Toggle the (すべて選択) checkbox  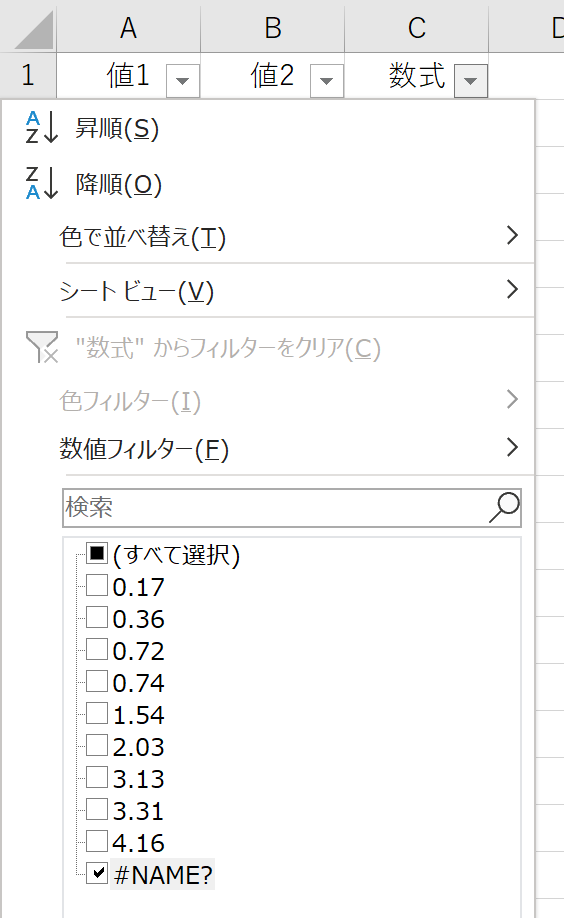coord(97,553)
